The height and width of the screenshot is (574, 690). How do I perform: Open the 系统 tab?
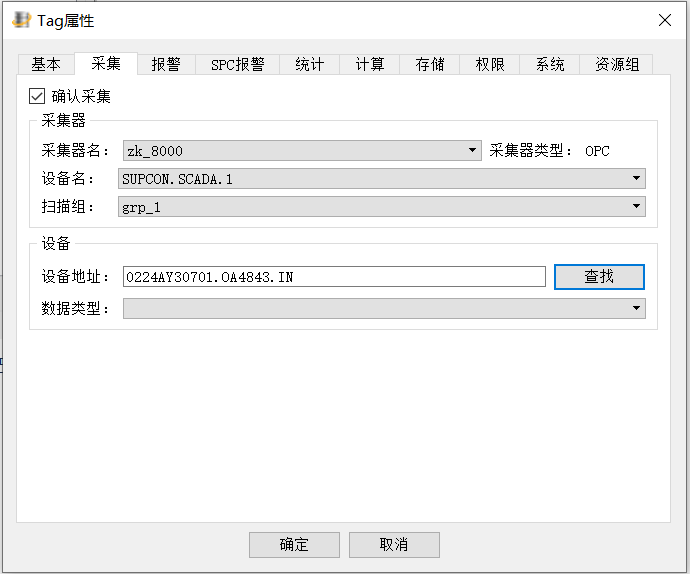550,65
